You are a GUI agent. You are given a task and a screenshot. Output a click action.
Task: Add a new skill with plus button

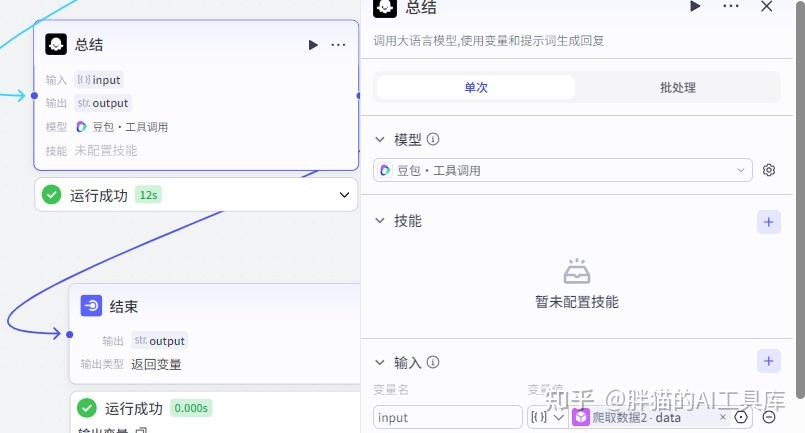769,222
